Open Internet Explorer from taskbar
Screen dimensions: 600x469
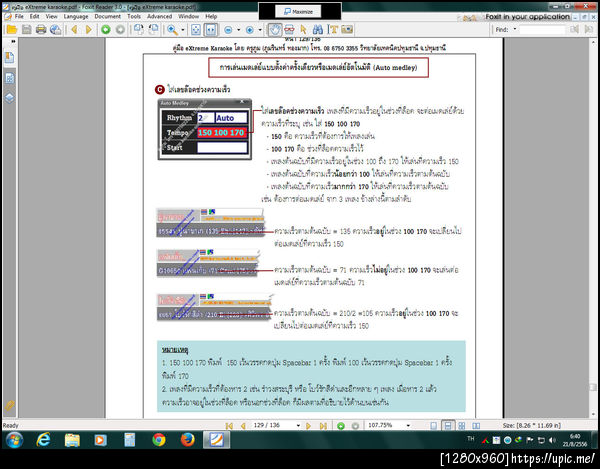43,440
